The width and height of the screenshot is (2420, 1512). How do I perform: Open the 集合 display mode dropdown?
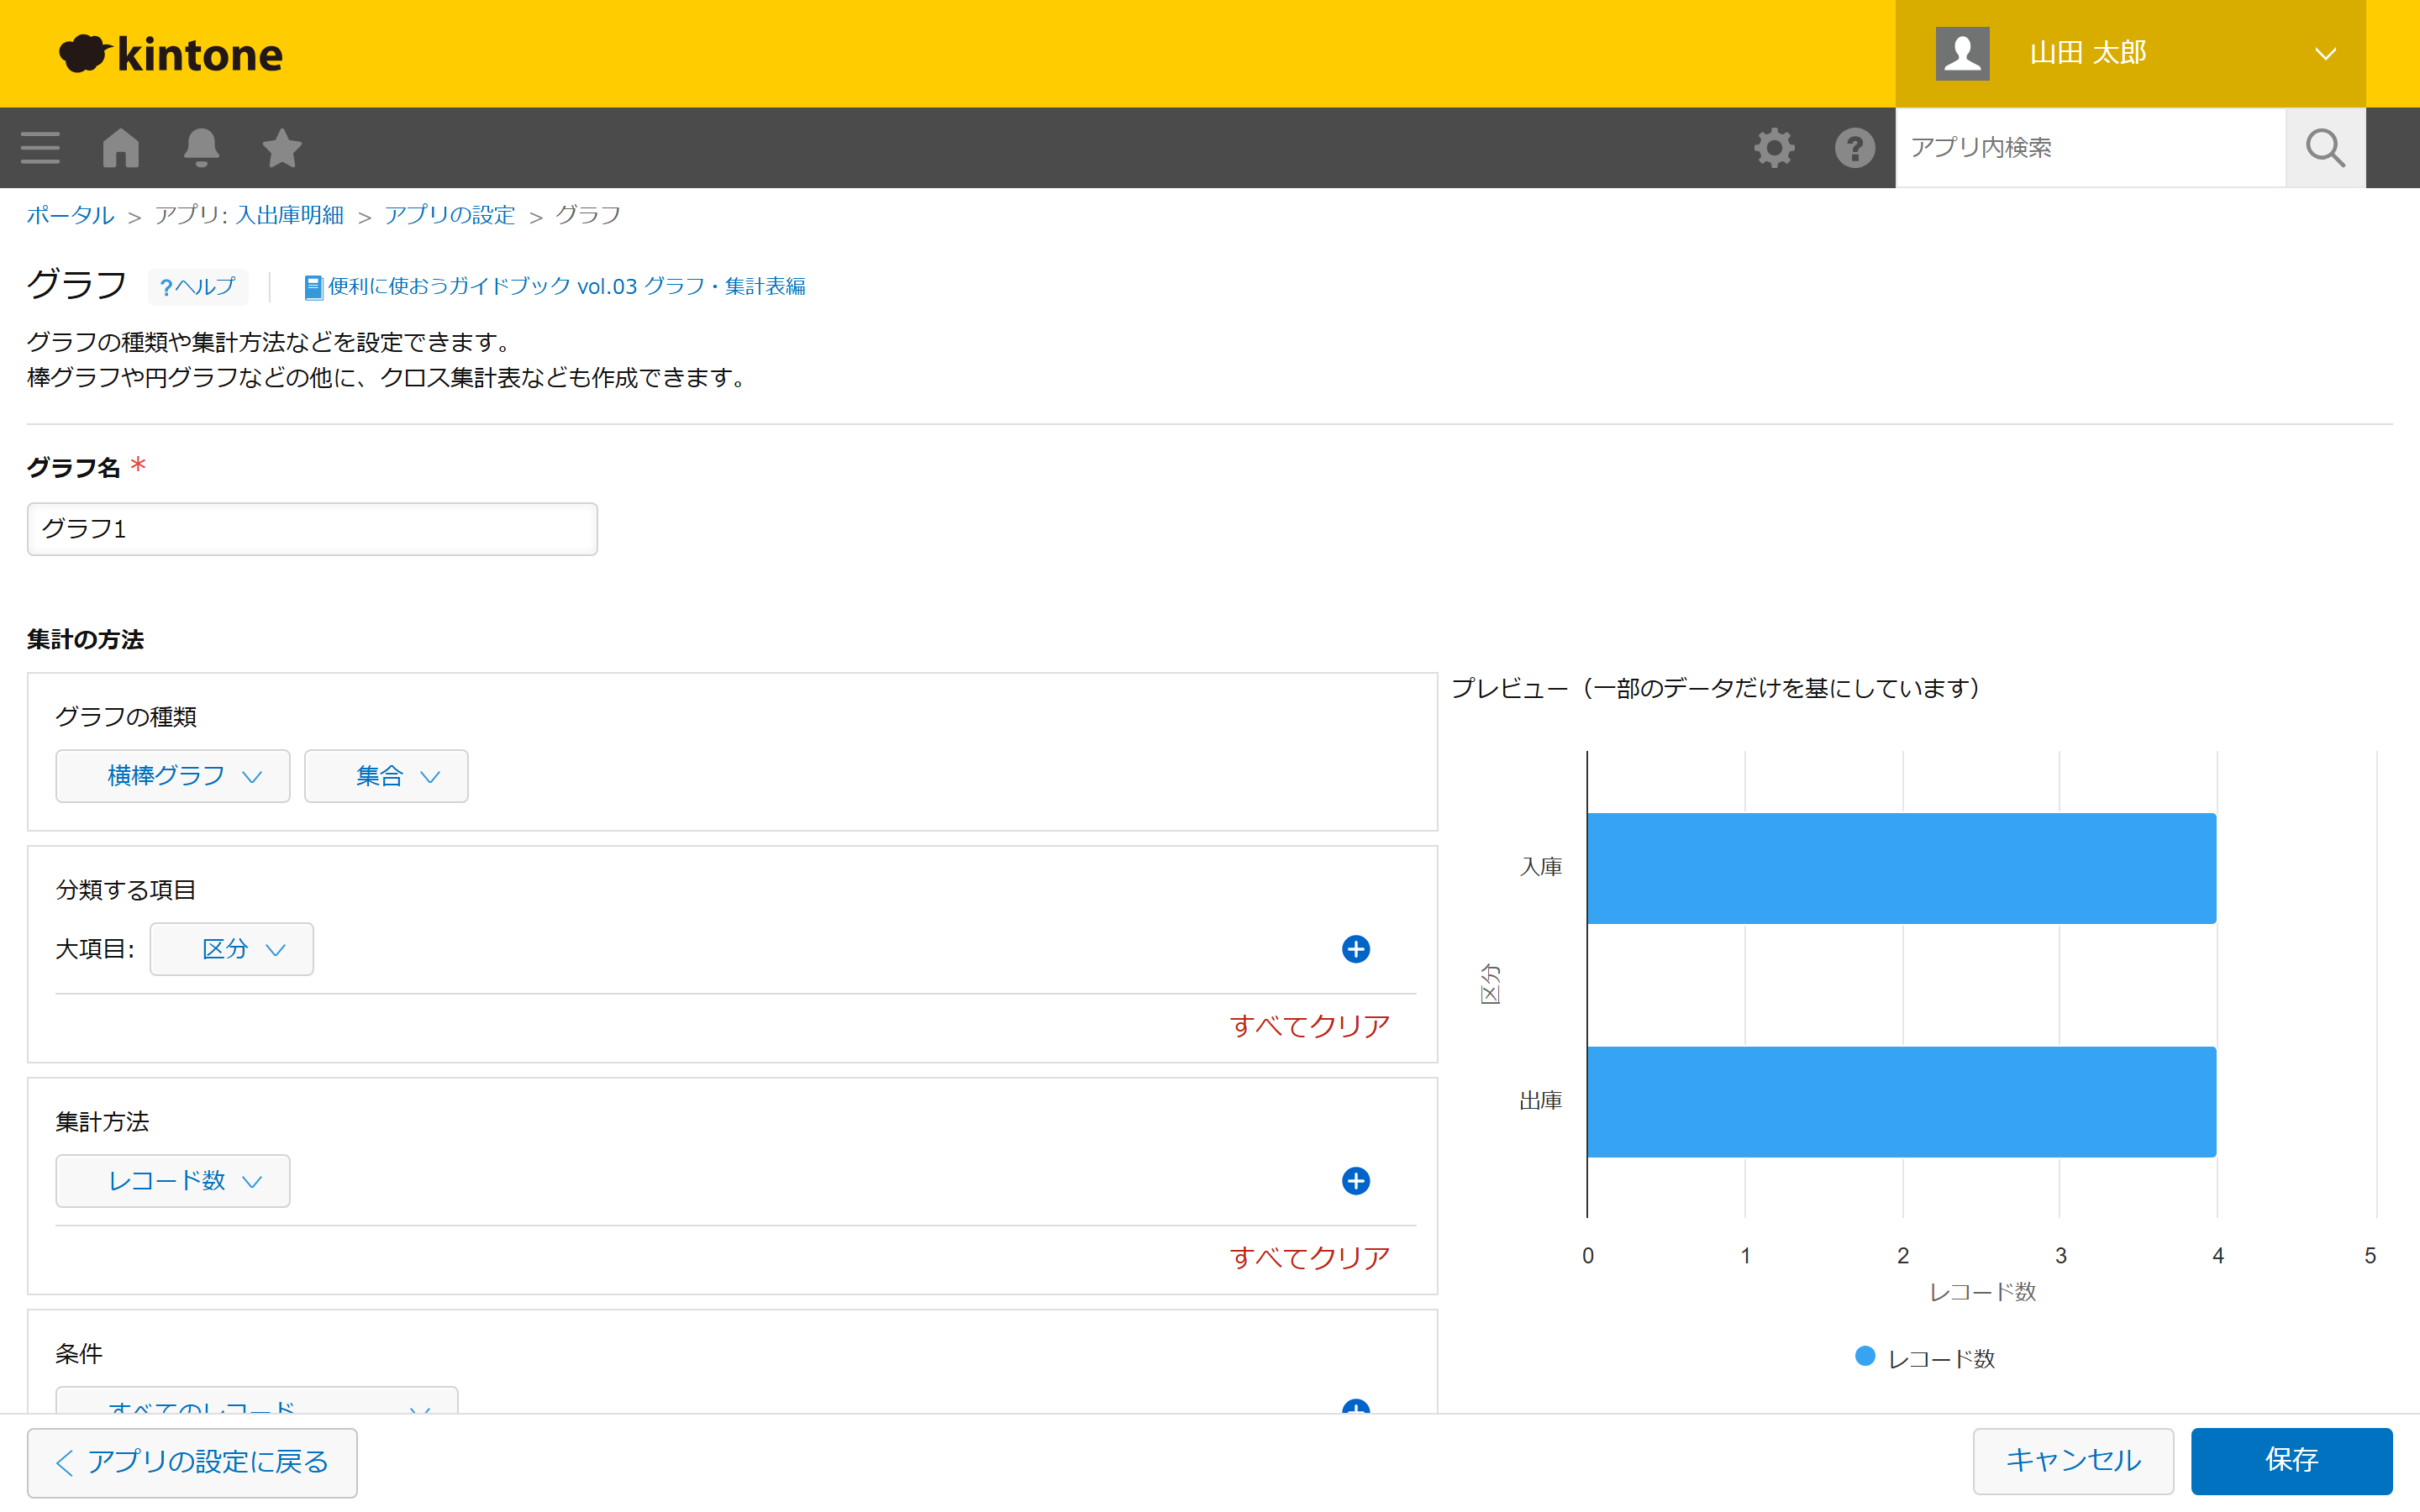386,776
